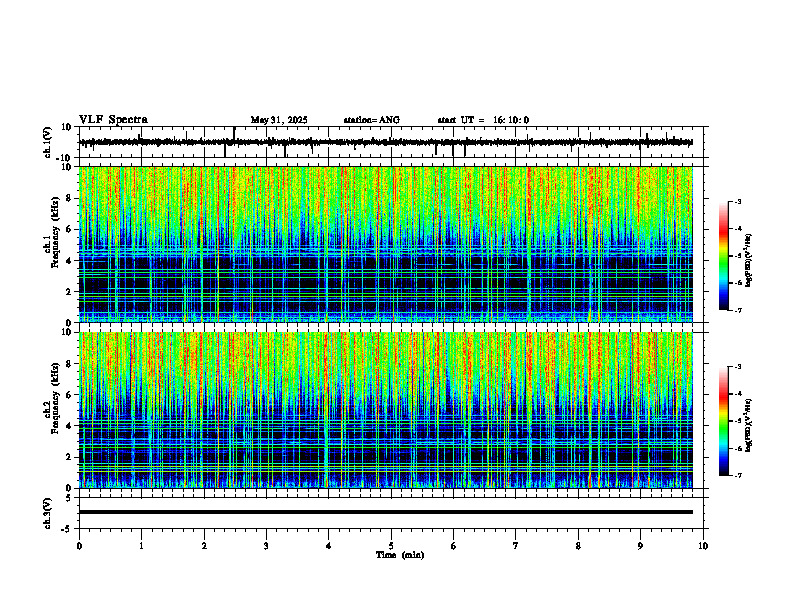Screen dimensions: 792x612
Task: Click the ch.1 spectrogram panel
Action: tap(386, 244)
